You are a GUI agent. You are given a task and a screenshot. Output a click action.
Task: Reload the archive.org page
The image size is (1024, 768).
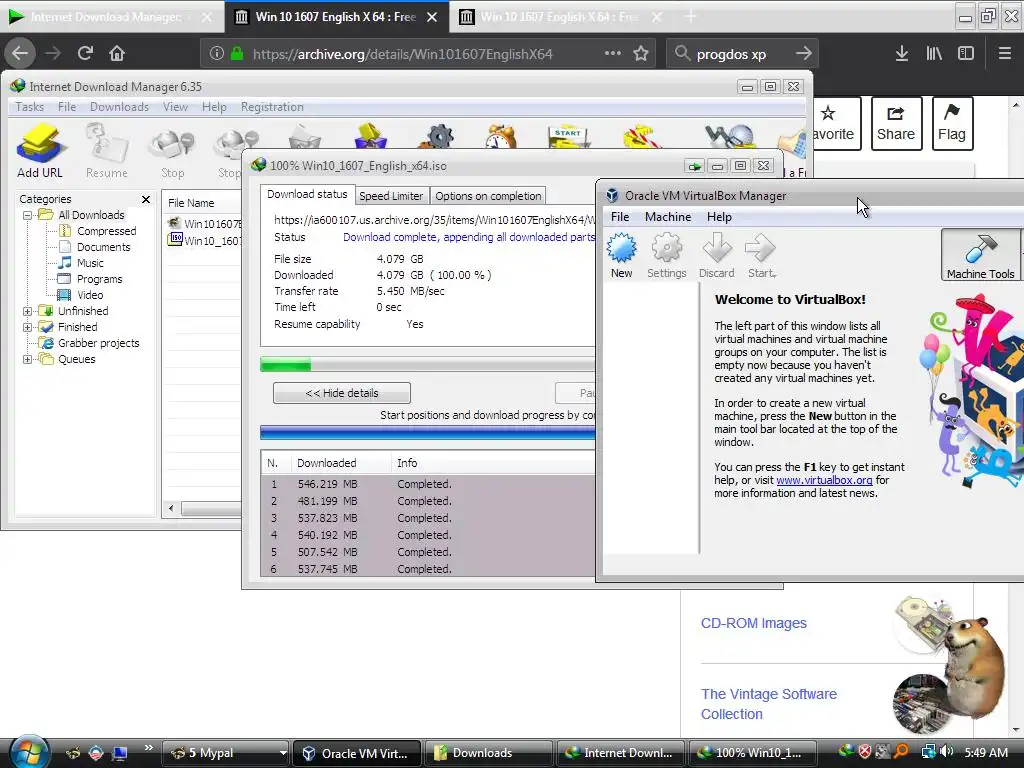click(85, 54)
